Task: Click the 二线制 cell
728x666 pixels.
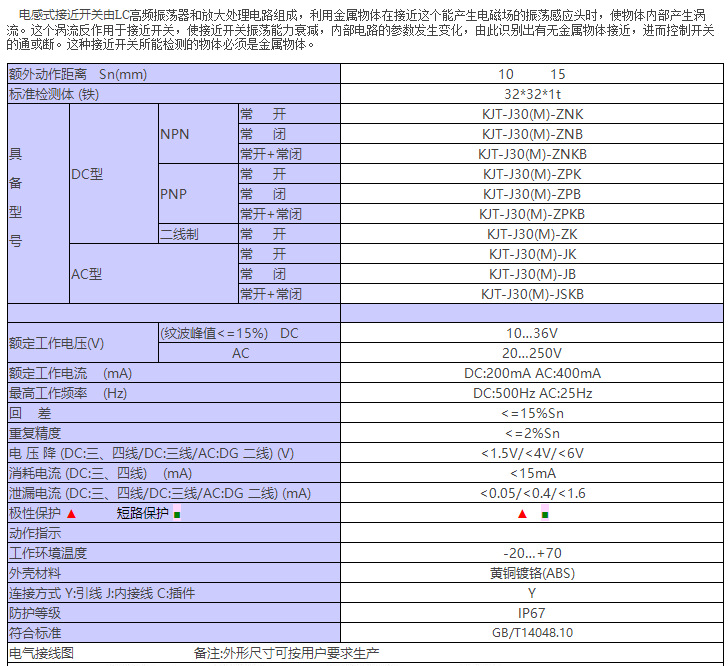Action: [x=198, y=234]
